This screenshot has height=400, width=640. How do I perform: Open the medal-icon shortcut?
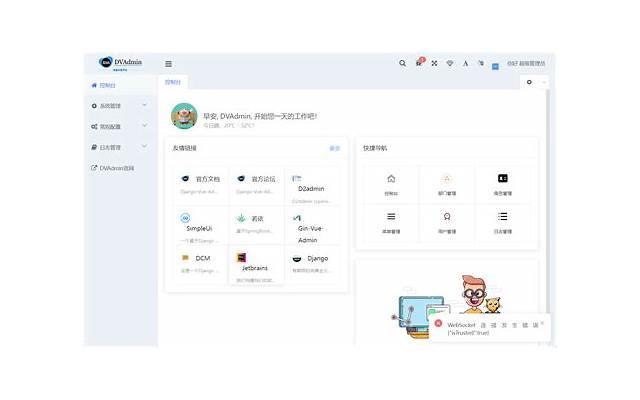447,223
